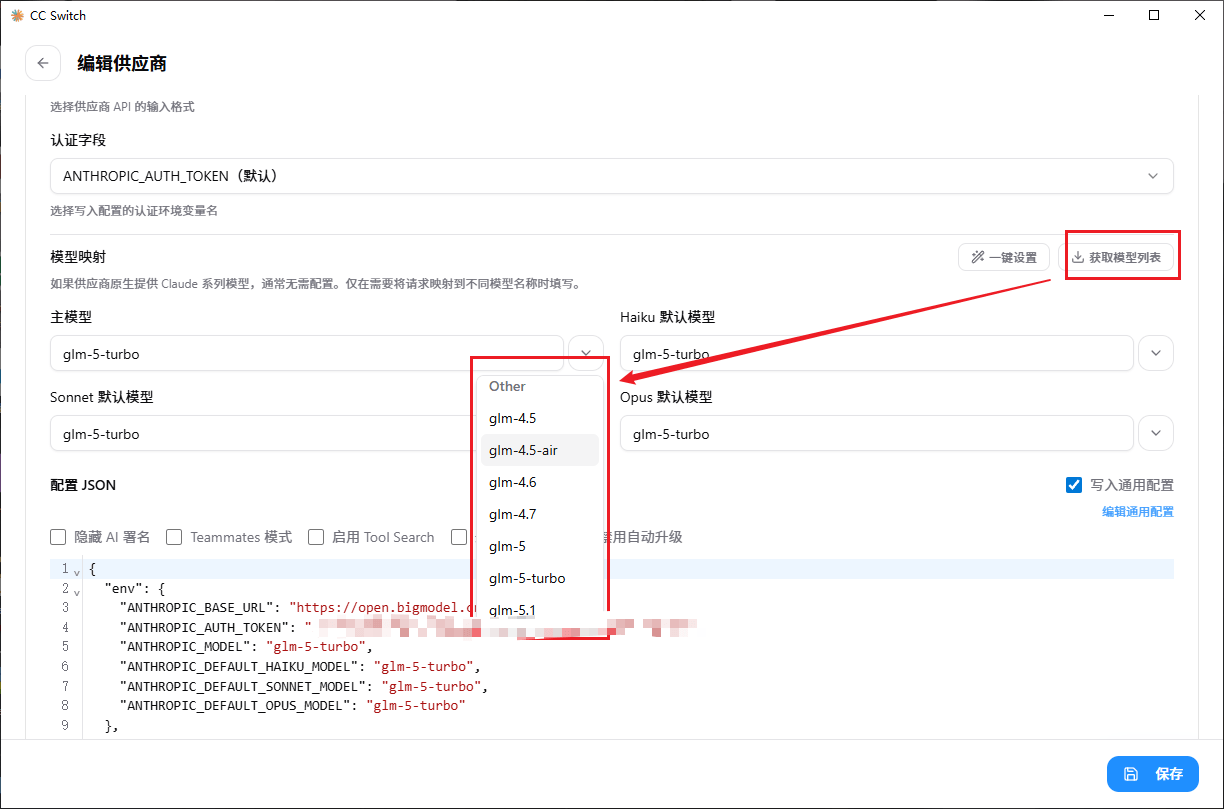Image resolution: width=1224 pixels, height=809 pixels.
Task: Enable the 隐藏 AI 署名 checkbox
Action: tap(58, 537)
